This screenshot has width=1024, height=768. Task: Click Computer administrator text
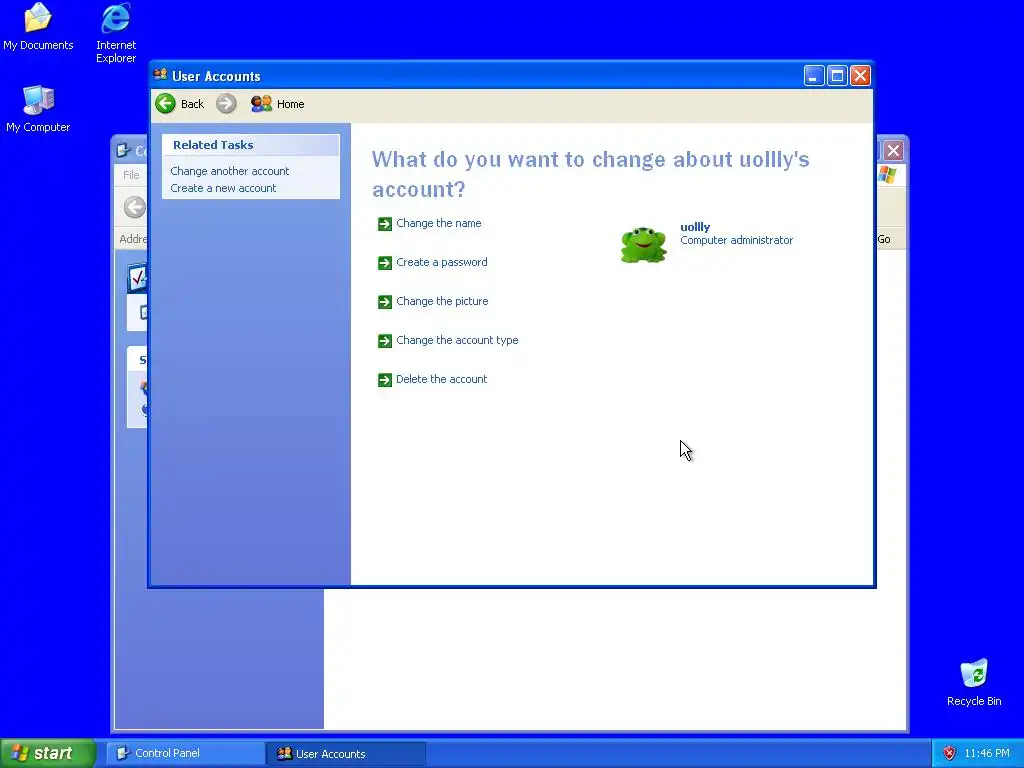pyautogui.click(x=736, y=240)
